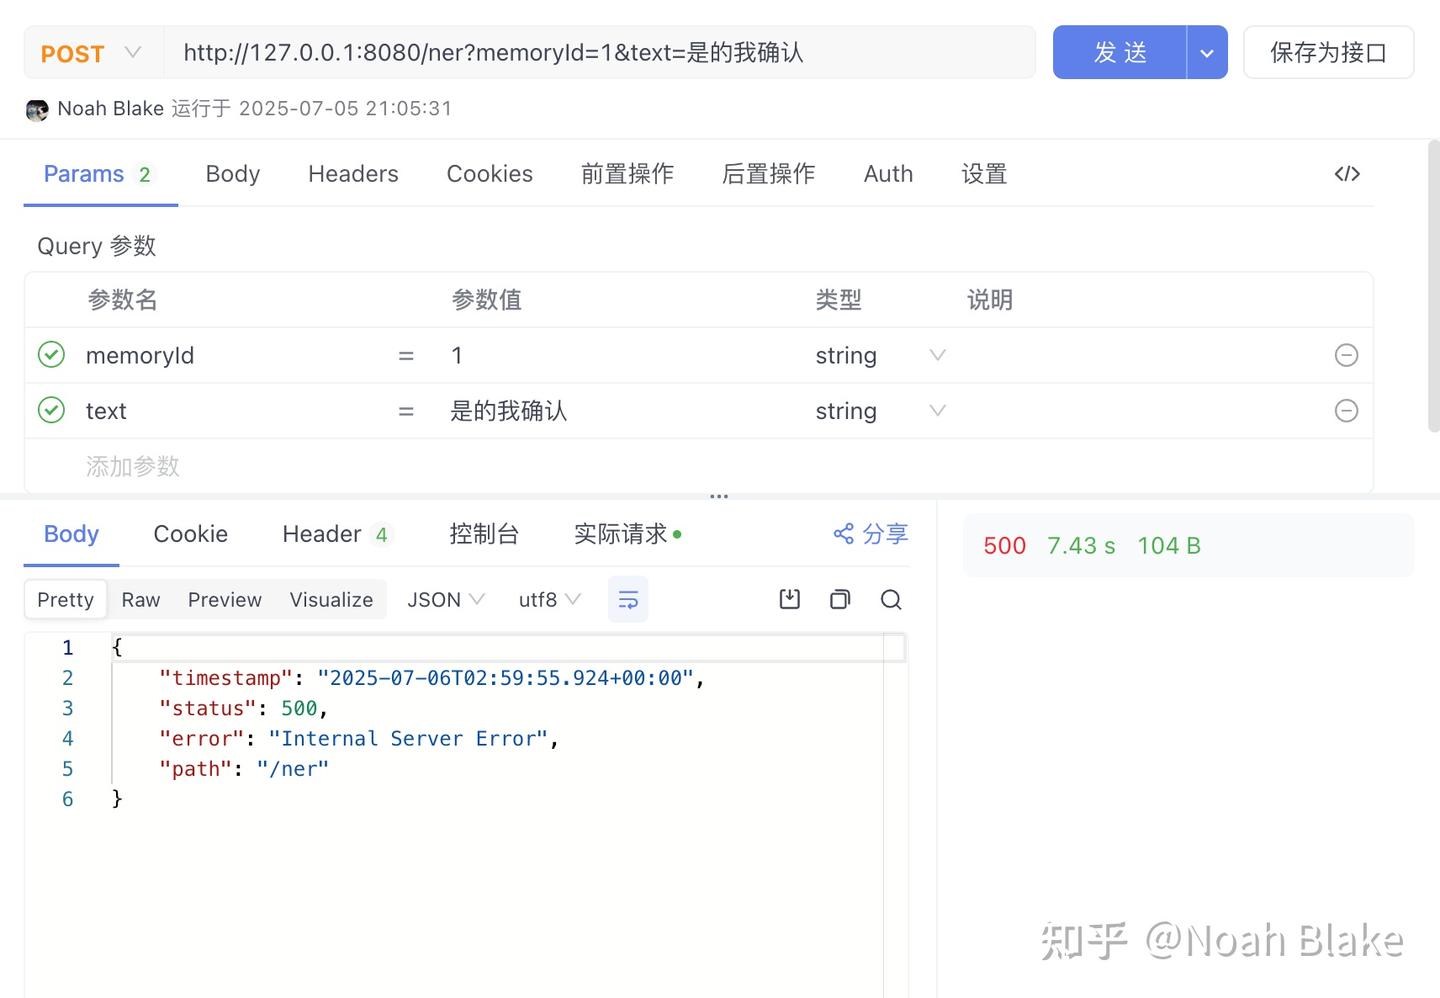The width and height of the screenshot is (1440, 998).
Task: Click the 发送 send button
Action: 1120,53
